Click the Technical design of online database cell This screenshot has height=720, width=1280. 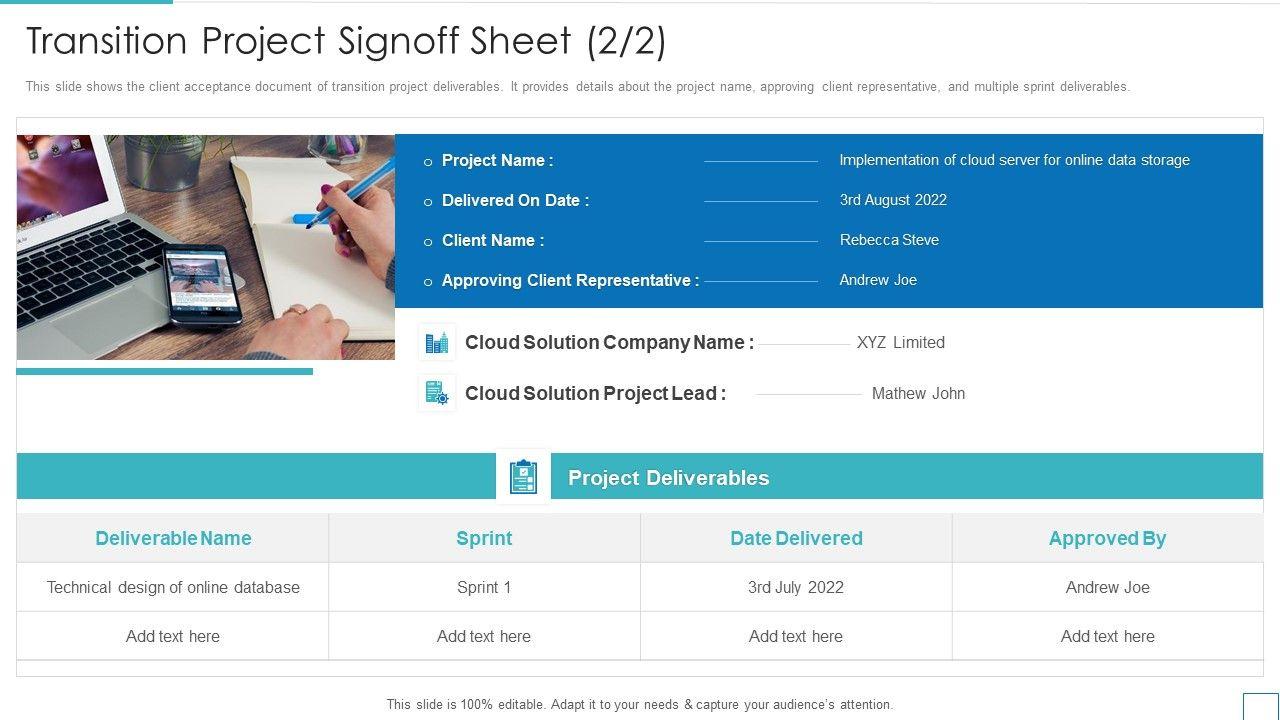(173, 587)
